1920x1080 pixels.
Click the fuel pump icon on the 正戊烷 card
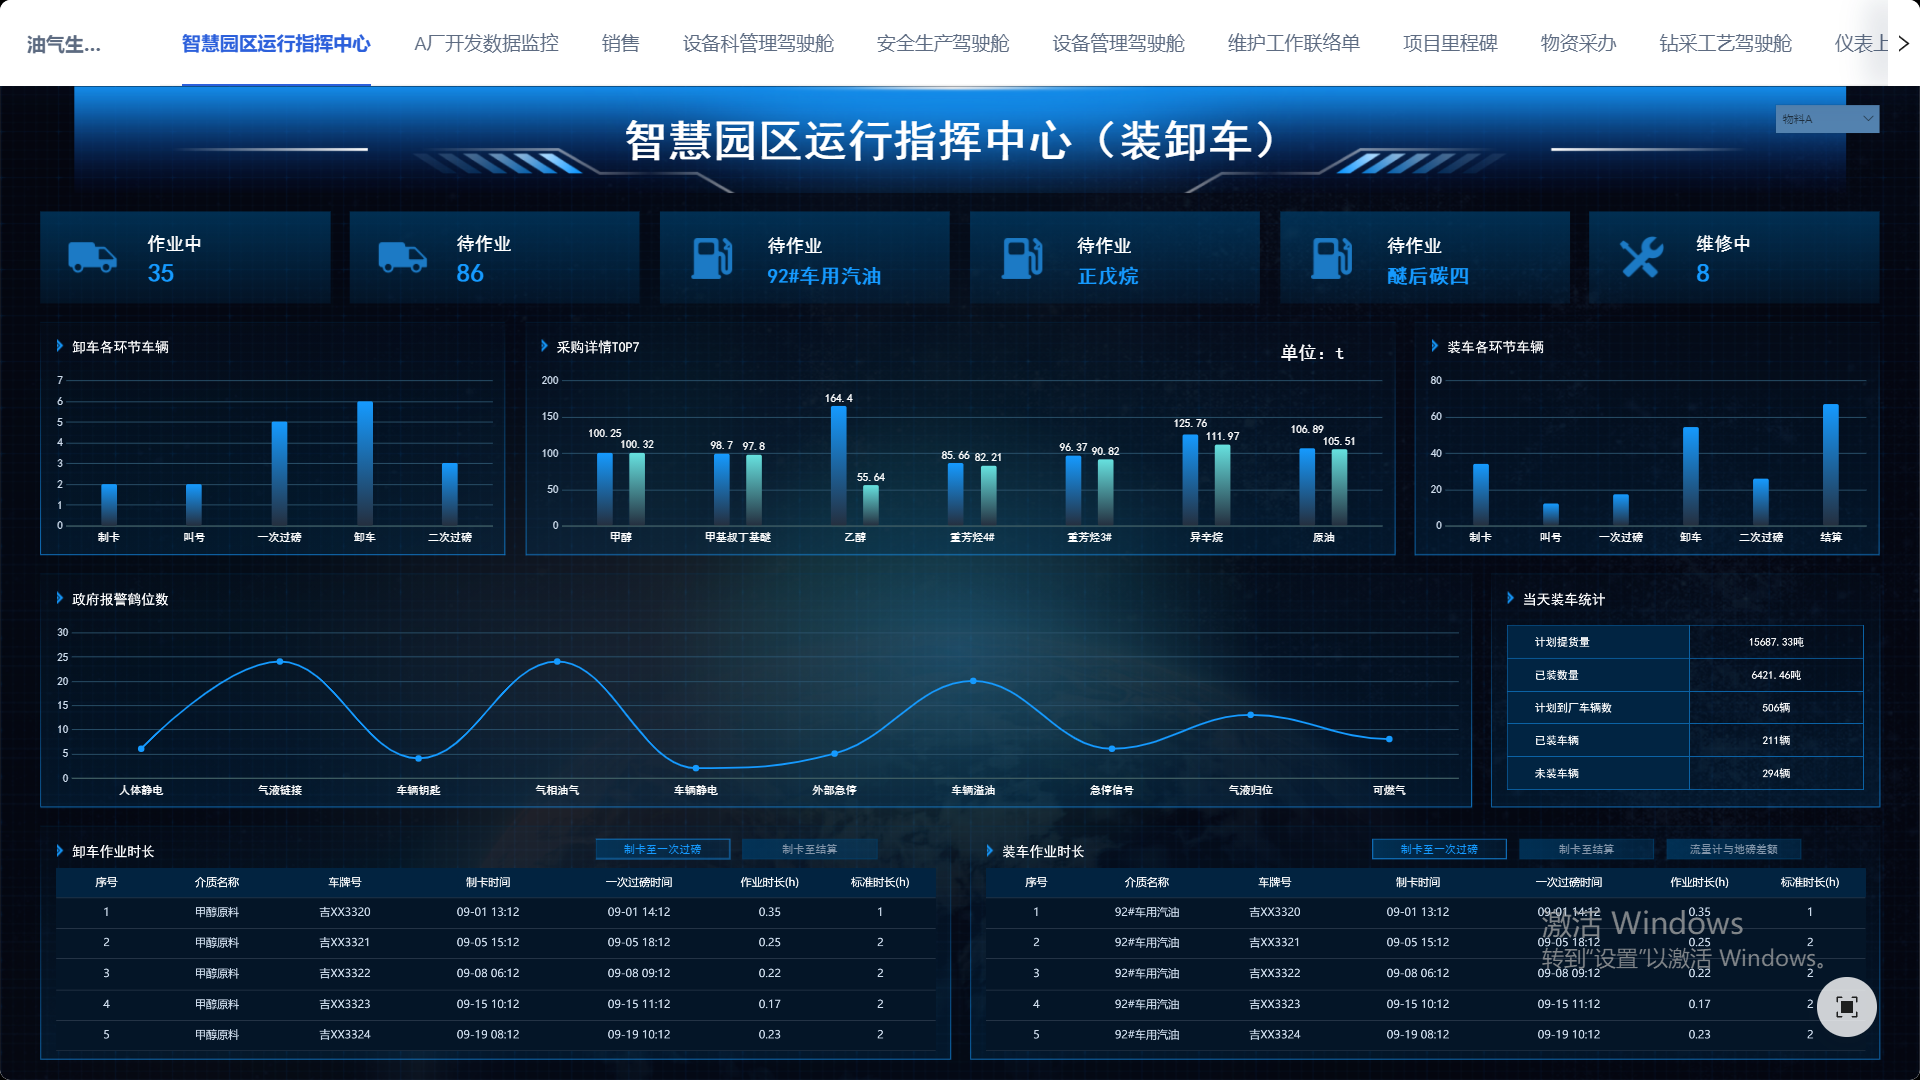tap(1020, 258)
